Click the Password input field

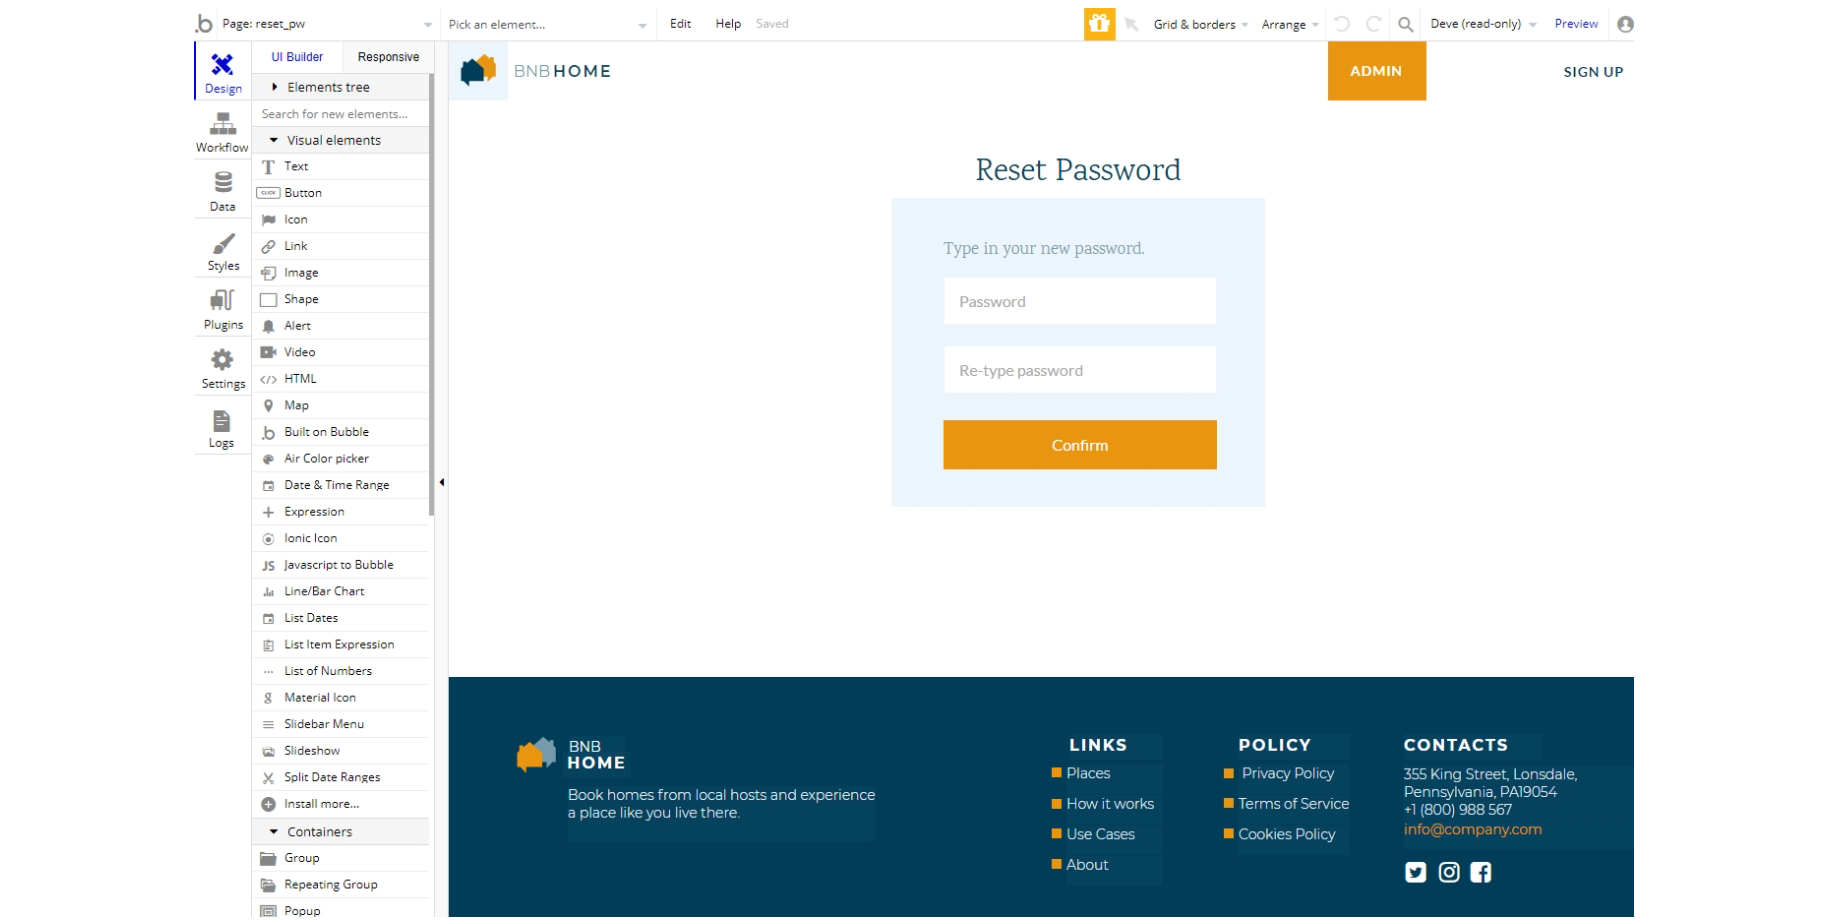[1079, 301]
